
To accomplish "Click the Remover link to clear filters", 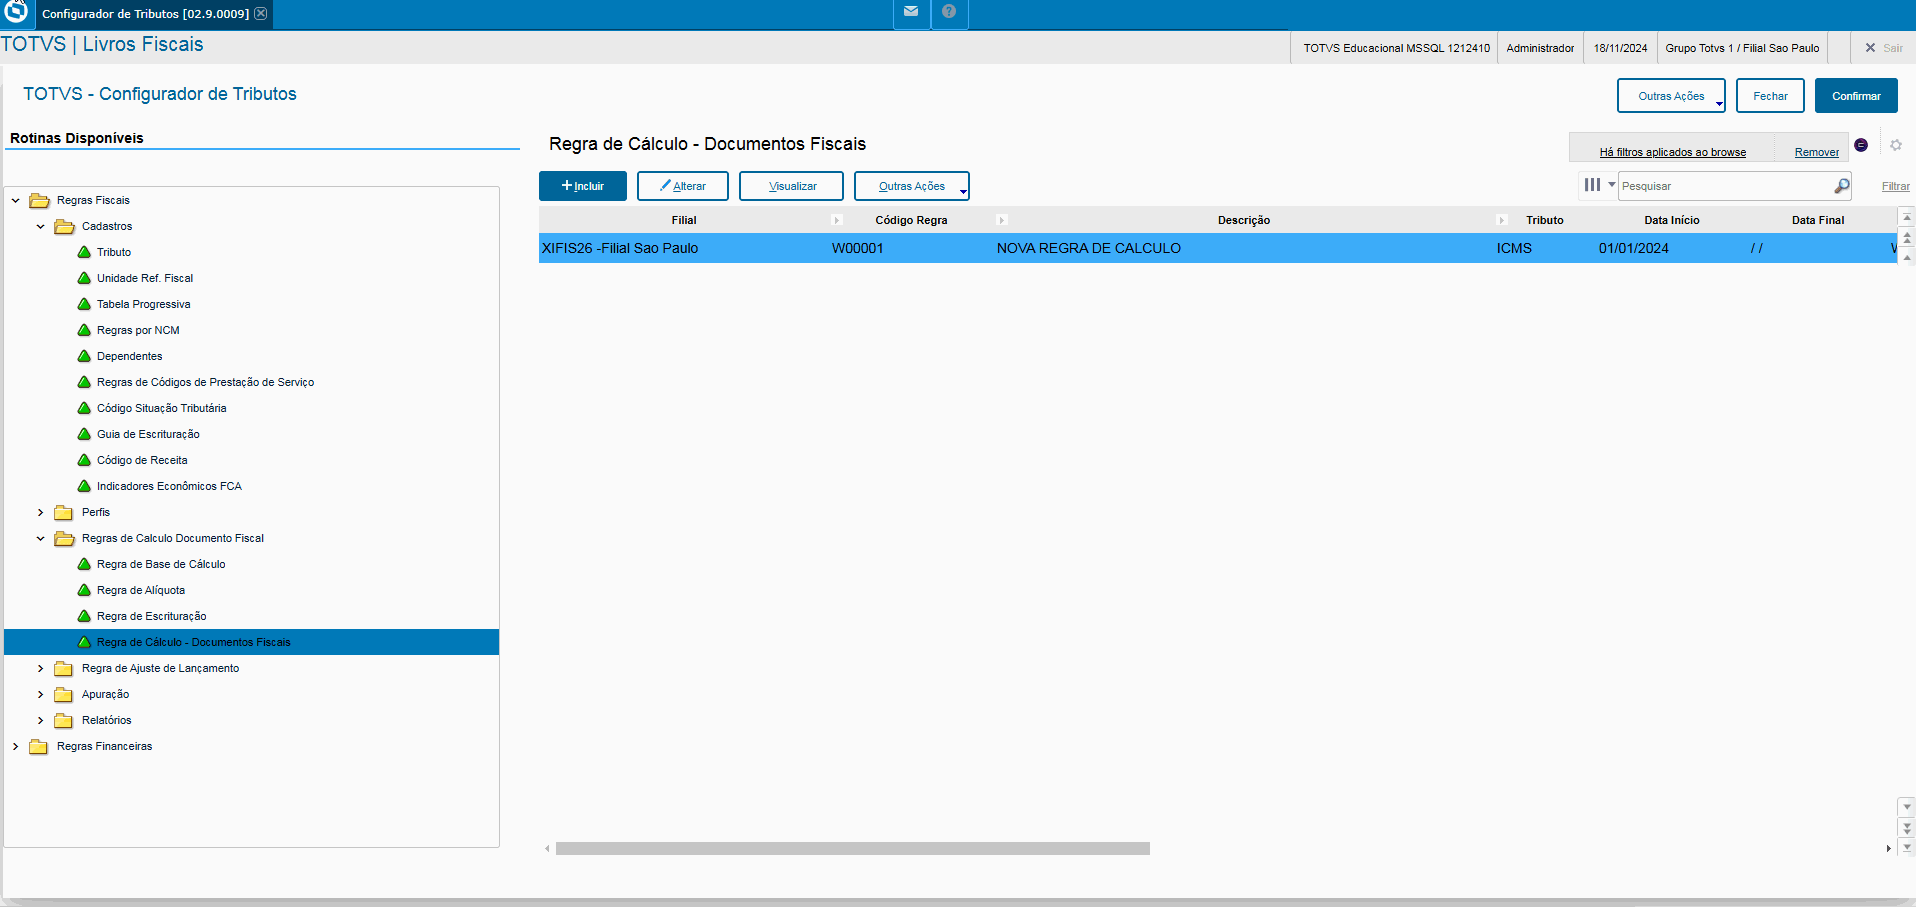I will 1817,152.
